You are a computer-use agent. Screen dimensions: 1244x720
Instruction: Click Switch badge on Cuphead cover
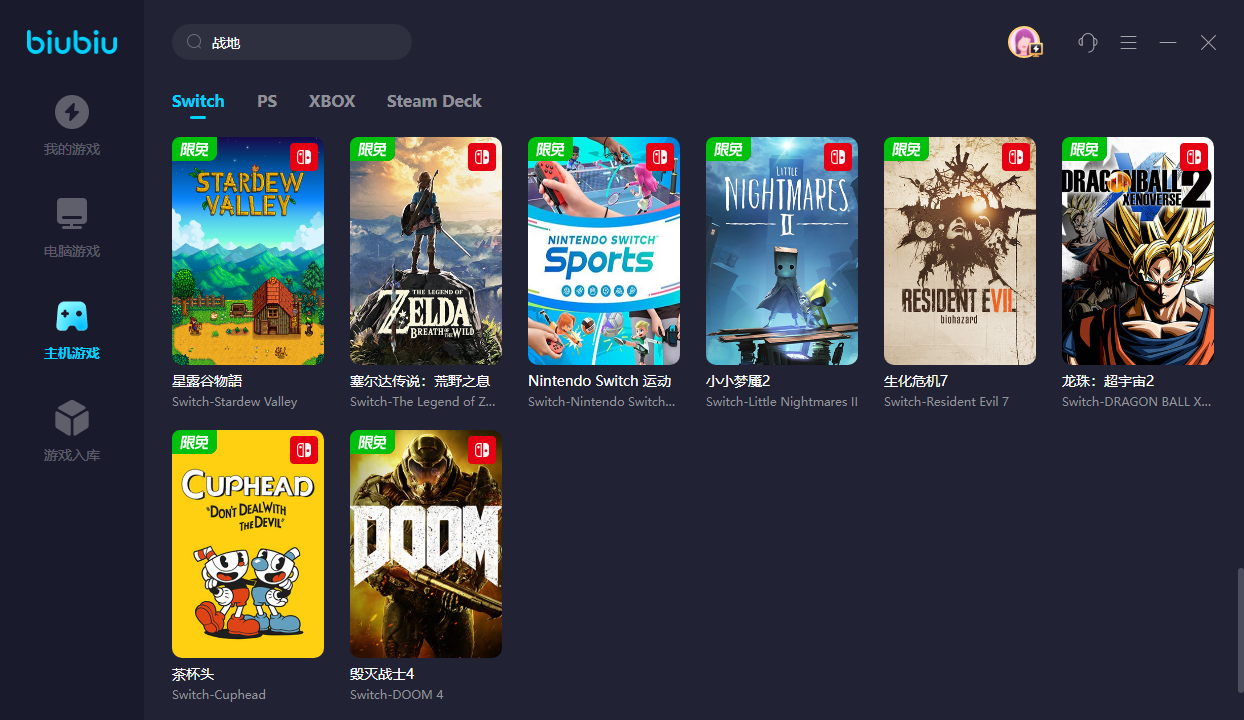304,450
